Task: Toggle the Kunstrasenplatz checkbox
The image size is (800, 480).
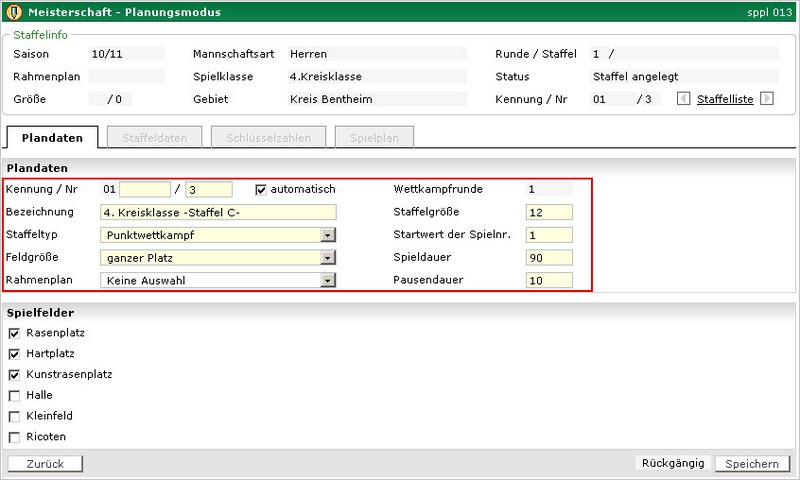Action: [x=14, y=375]
